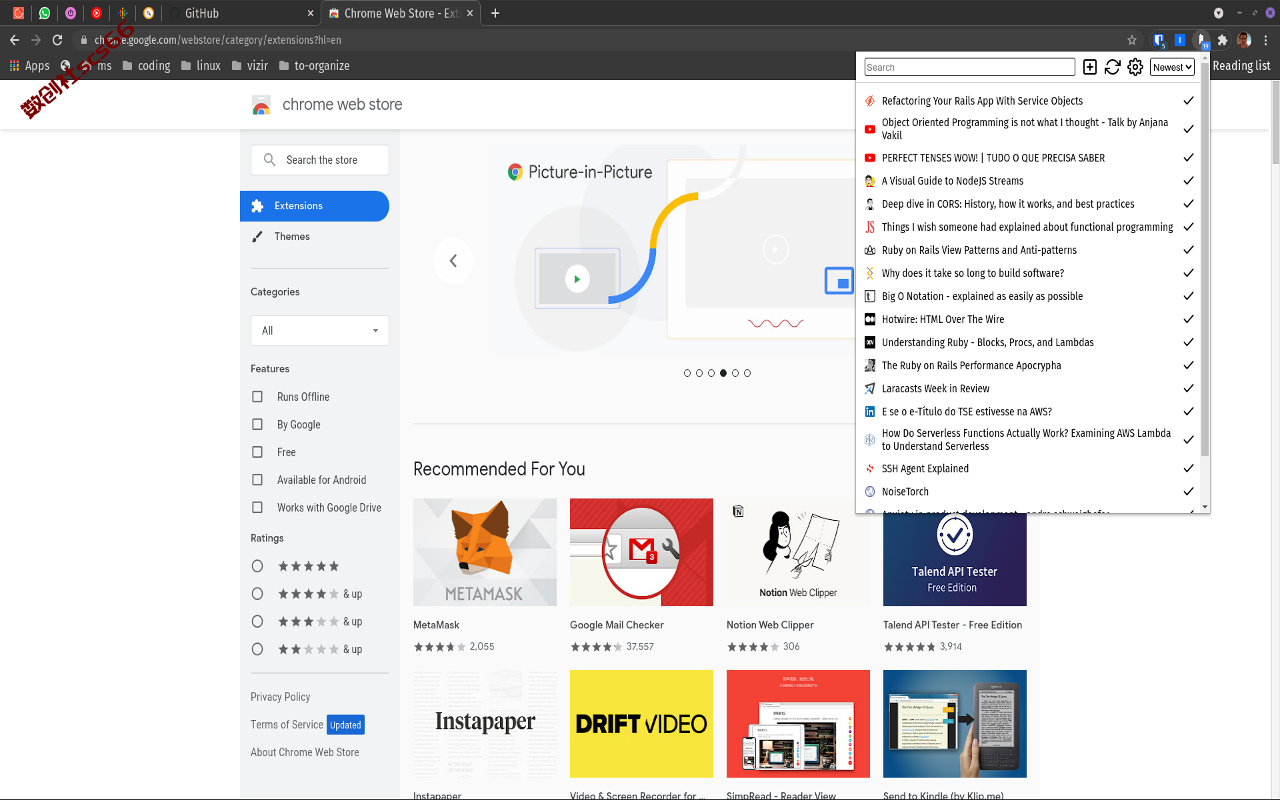Open the NoiseTorch saved item

(x=905, y=491)
